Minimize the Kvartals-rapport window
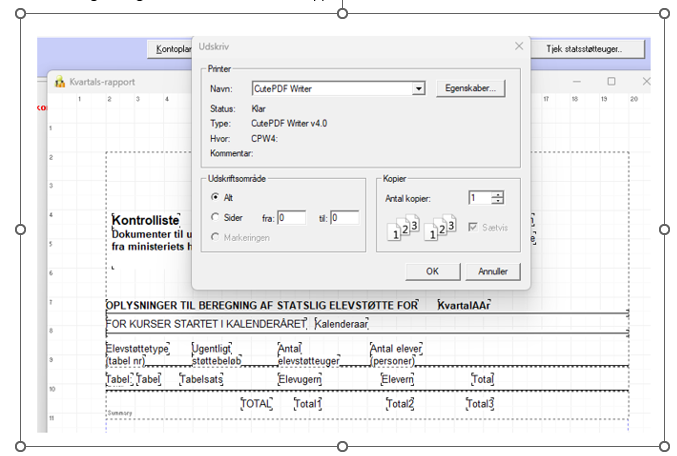The image size is (677, 456). point(576,81)
